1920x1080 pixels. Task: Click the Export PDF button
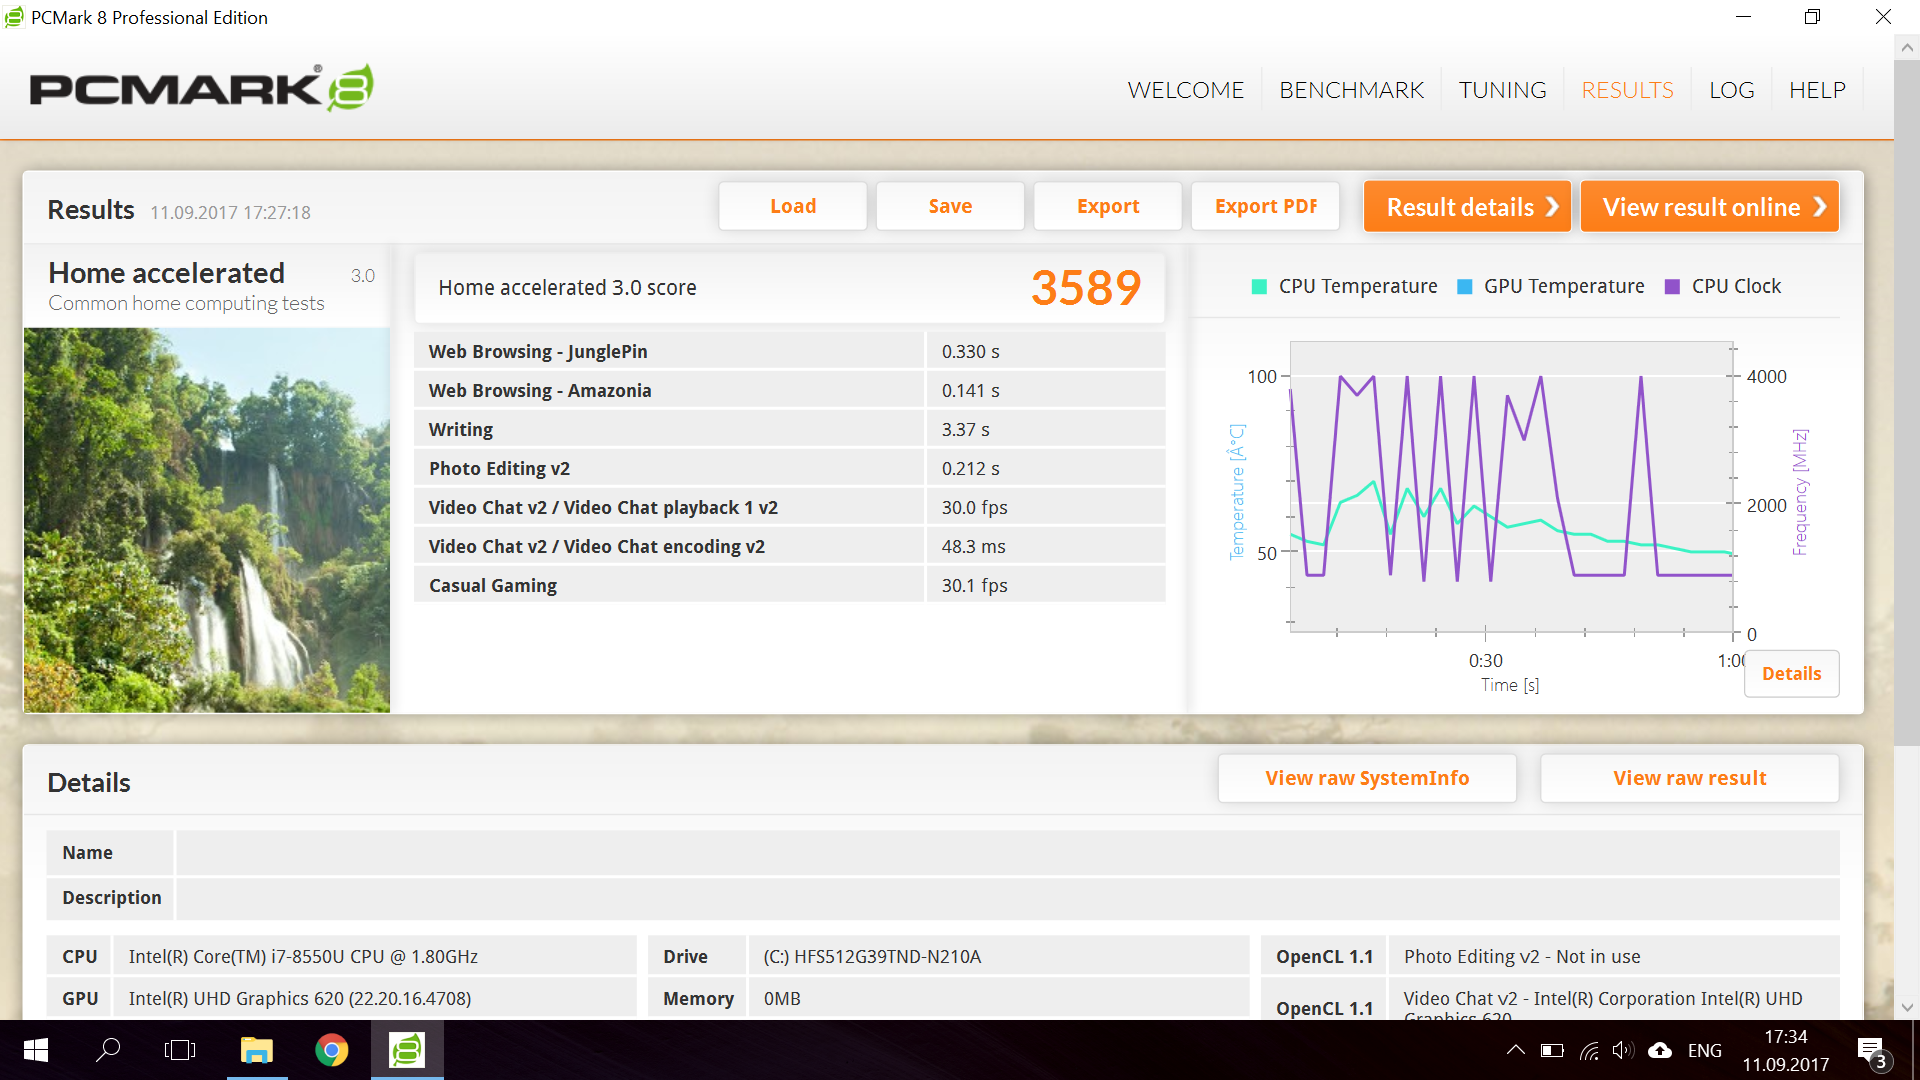(1265, 207)
